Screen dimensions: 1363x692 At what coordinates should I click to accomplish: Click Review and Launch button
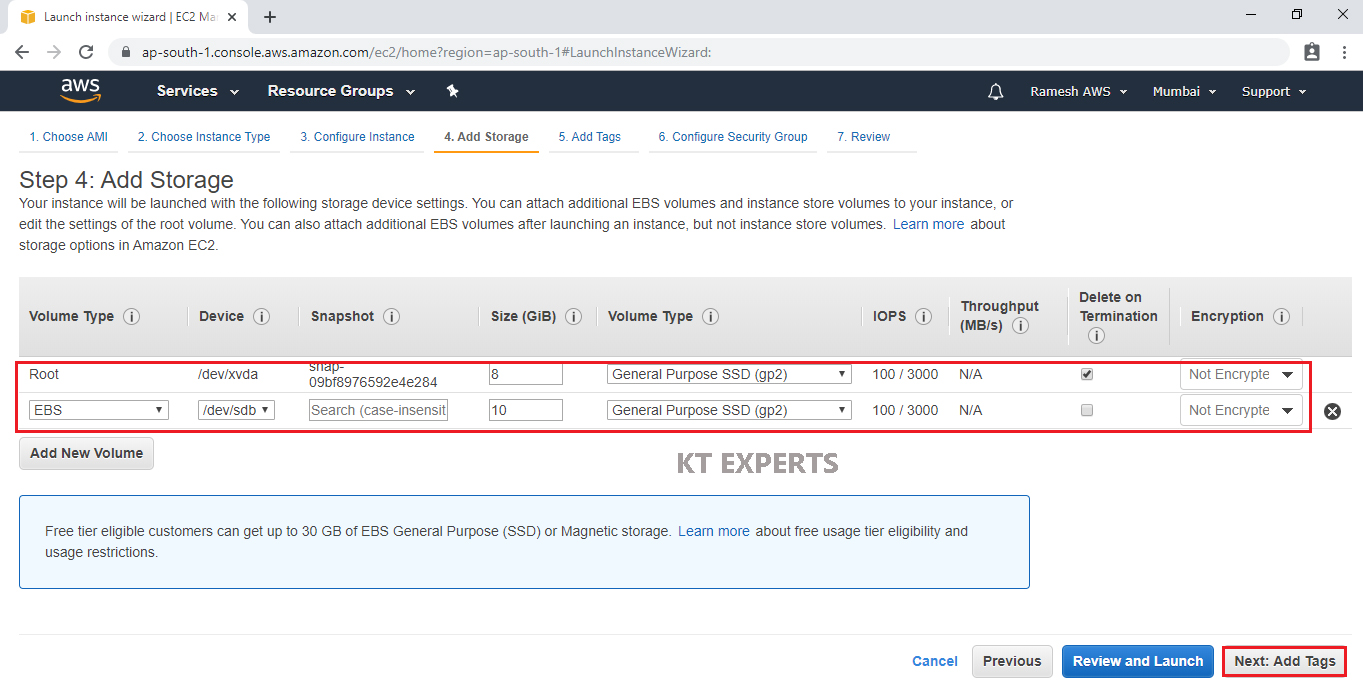pyautogui.click(x=1138, y=661)
